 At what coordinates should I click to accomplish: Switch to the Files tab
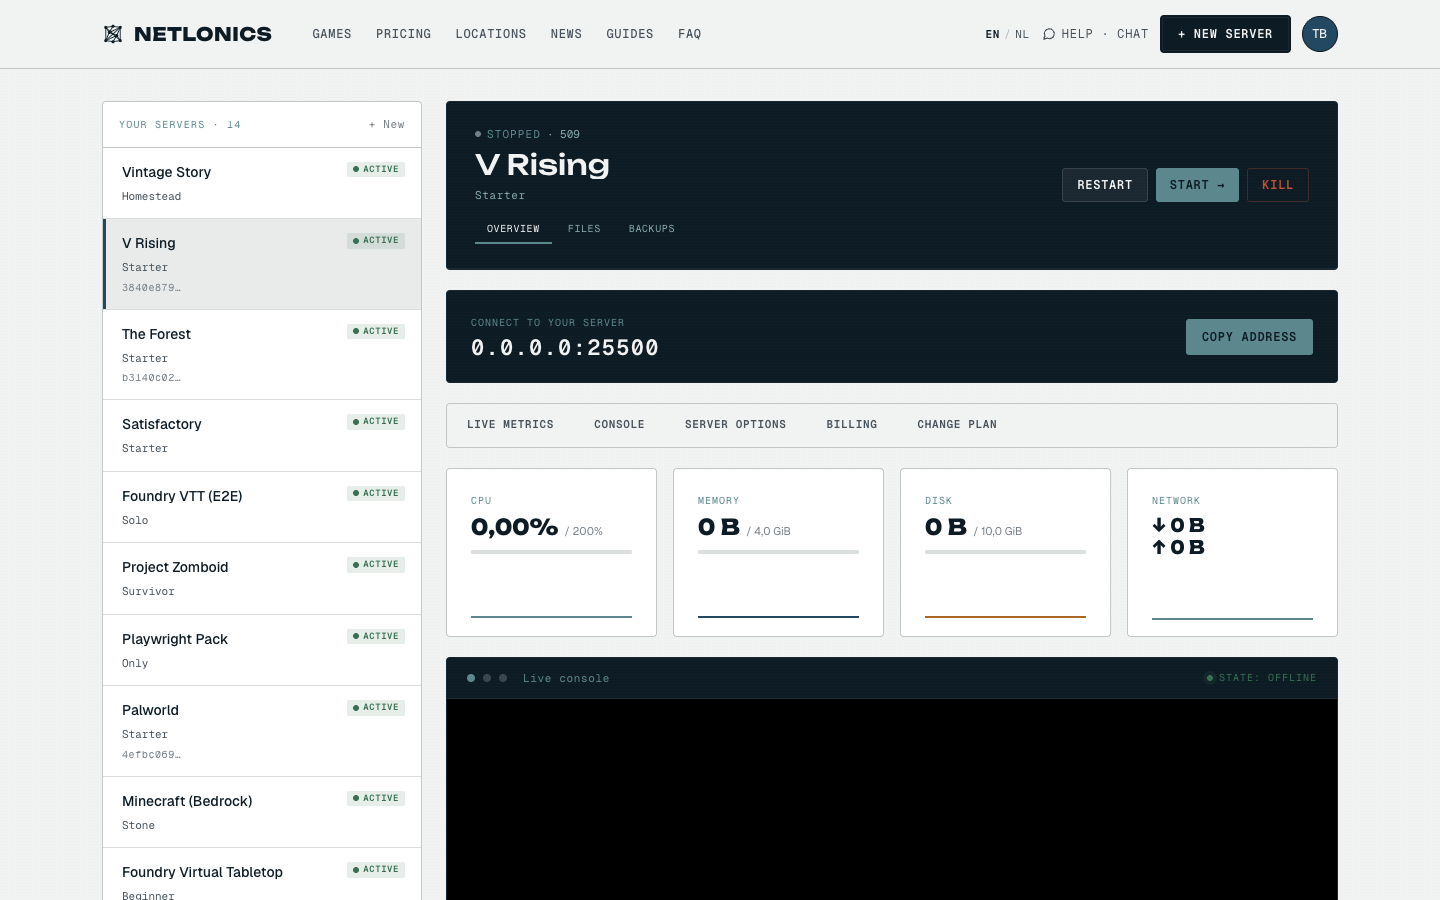tap(584, 229)
